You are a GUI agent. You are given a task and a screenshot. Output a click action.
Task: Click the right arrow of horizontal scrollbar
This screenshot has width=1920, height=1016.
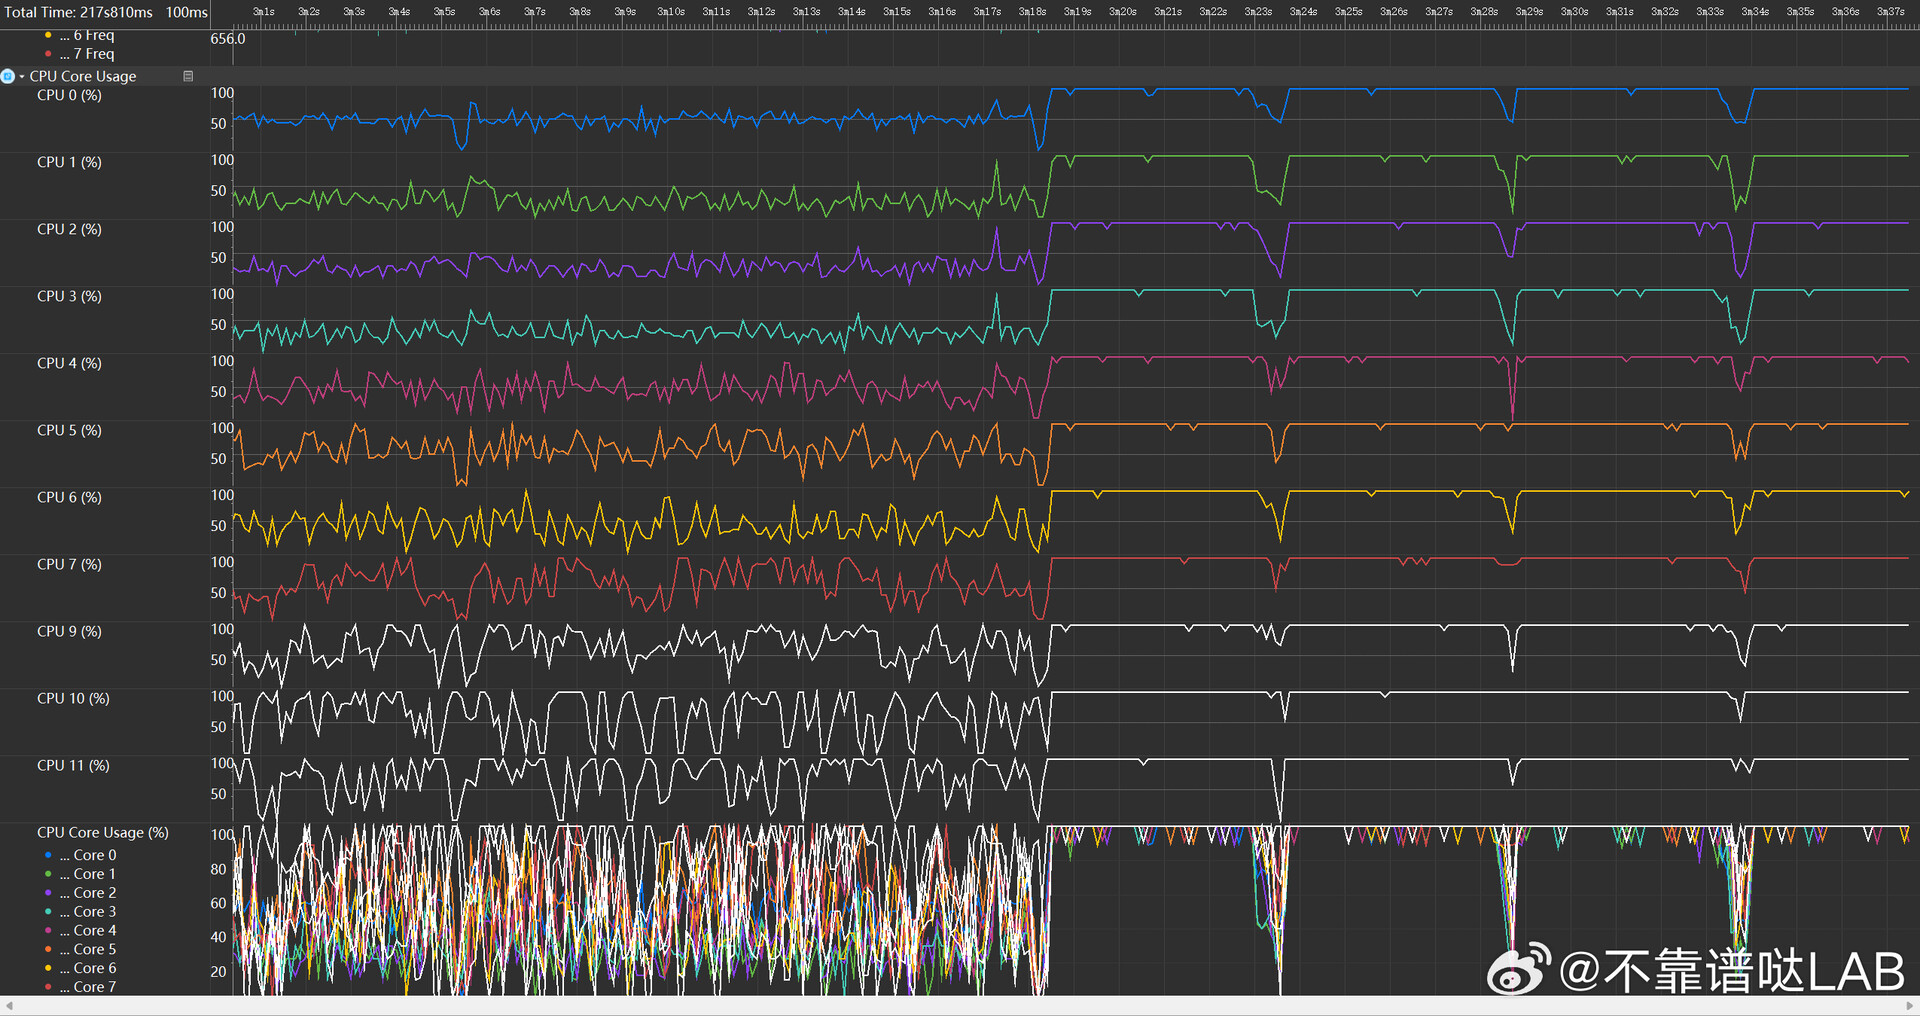point(1910,1006)
